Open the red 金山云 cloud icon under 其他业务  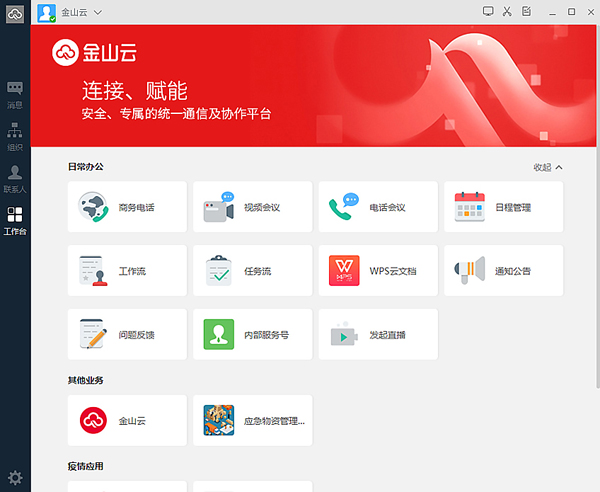[x=93, y=420]
